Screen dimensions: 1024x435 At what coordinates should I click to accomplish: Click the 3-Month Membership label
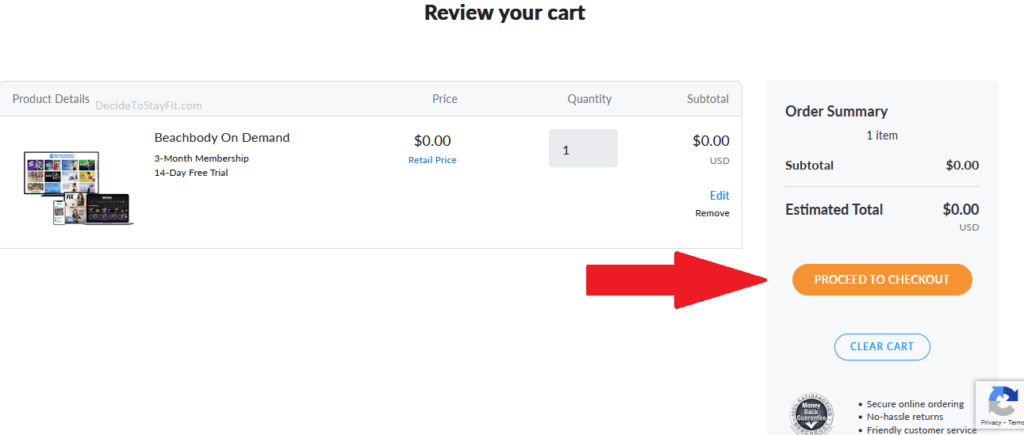(201, 158)
